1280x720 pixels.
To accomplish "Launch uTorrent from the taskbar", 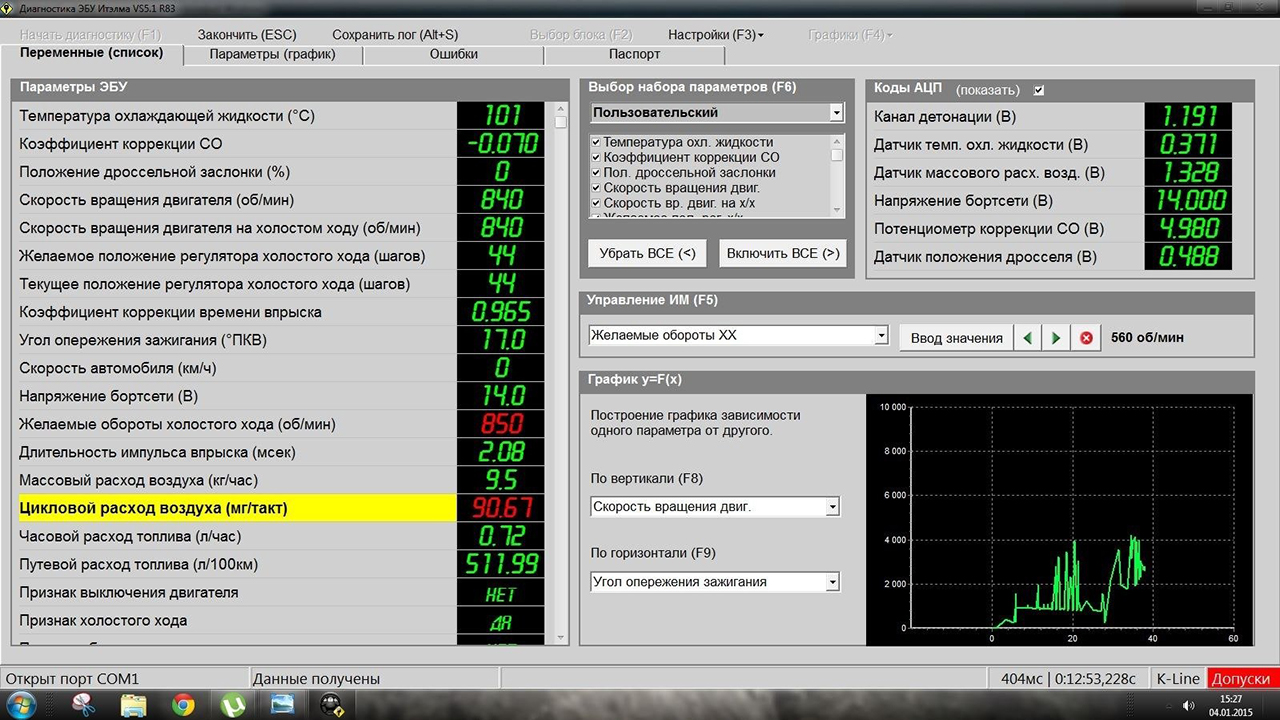I will click(x=232, y=705).
